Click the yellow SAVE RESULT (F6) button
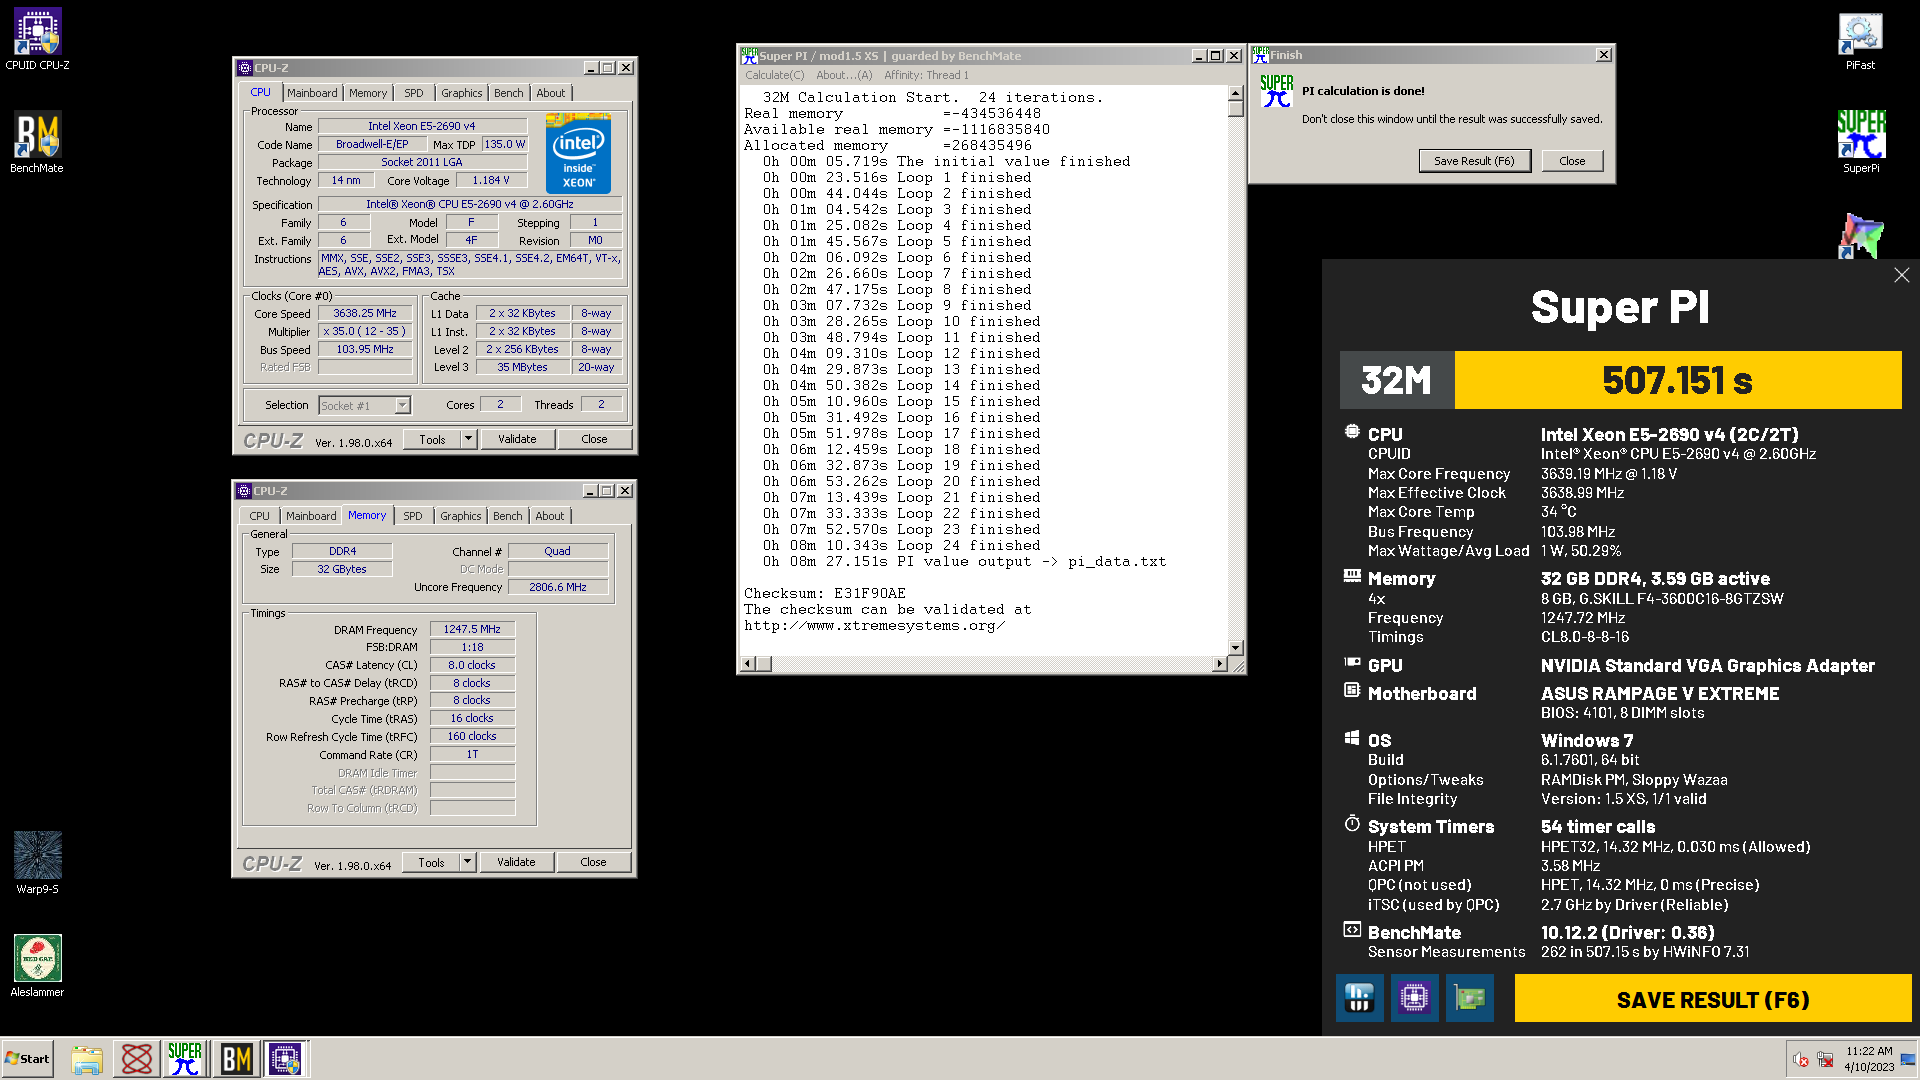 click(1712, 999)
